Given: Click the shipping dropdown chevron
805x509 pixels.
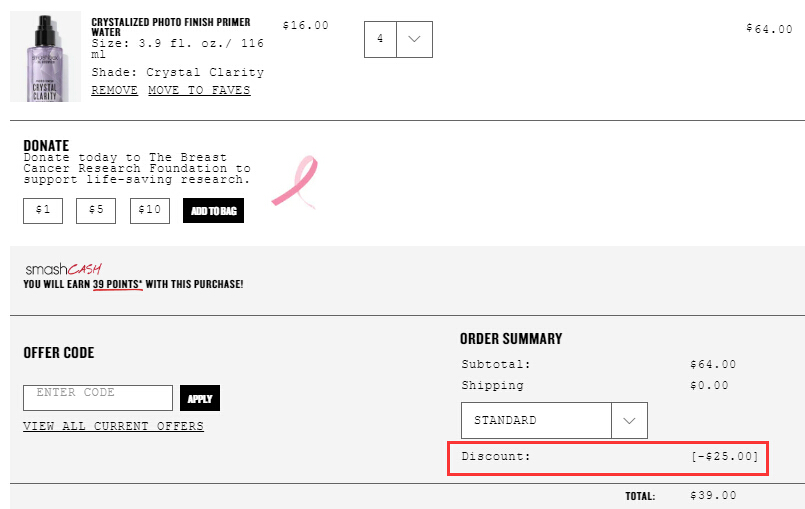Looking at the screenshot, I should (x=629, y=420).
